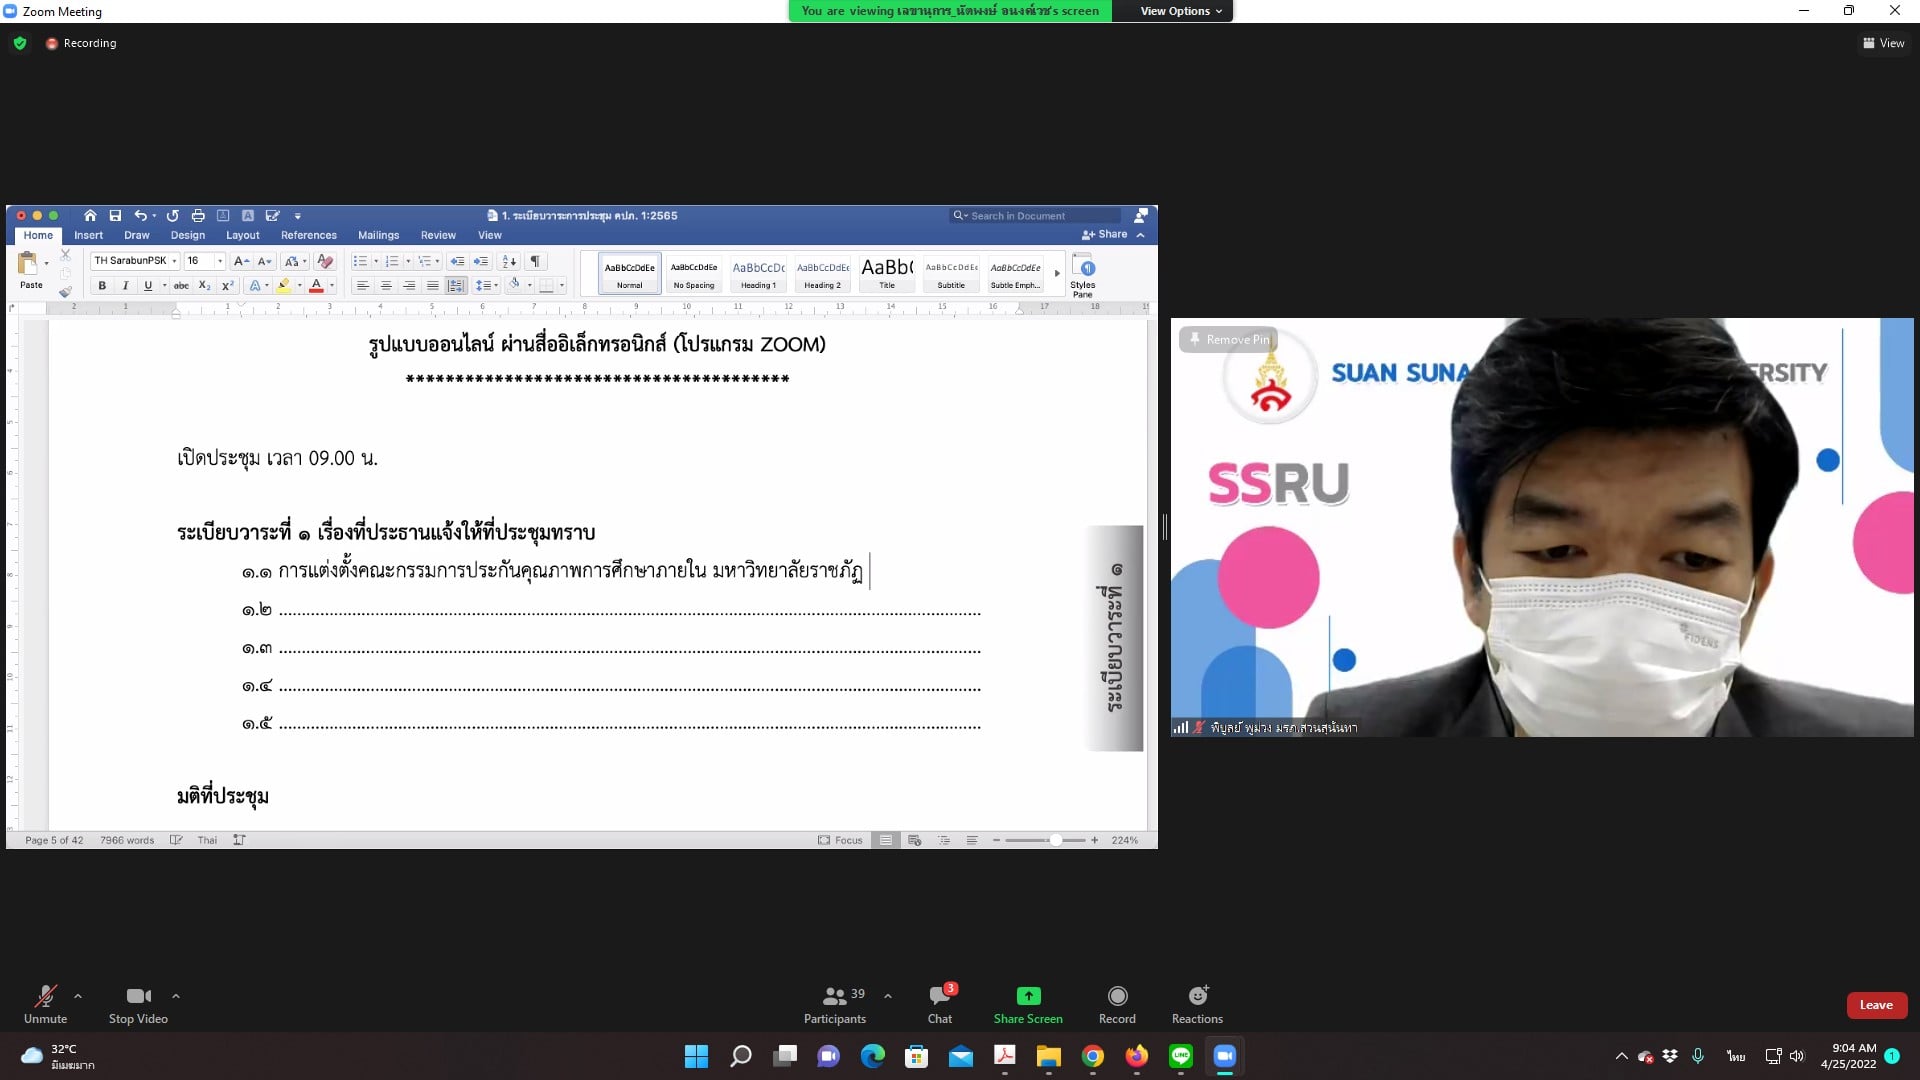Stop Video in Zoom toolbar

tap(138, 1003)
